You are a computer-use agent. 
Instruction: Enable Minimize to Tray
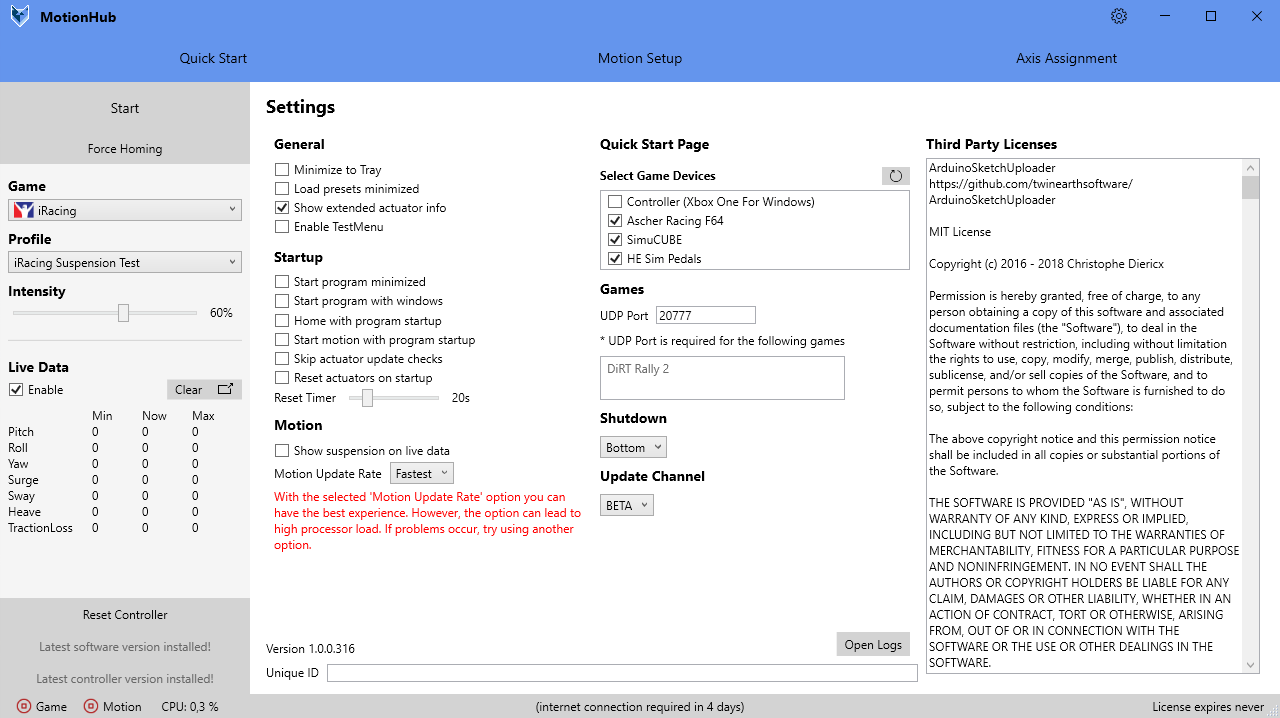point(282,170)
